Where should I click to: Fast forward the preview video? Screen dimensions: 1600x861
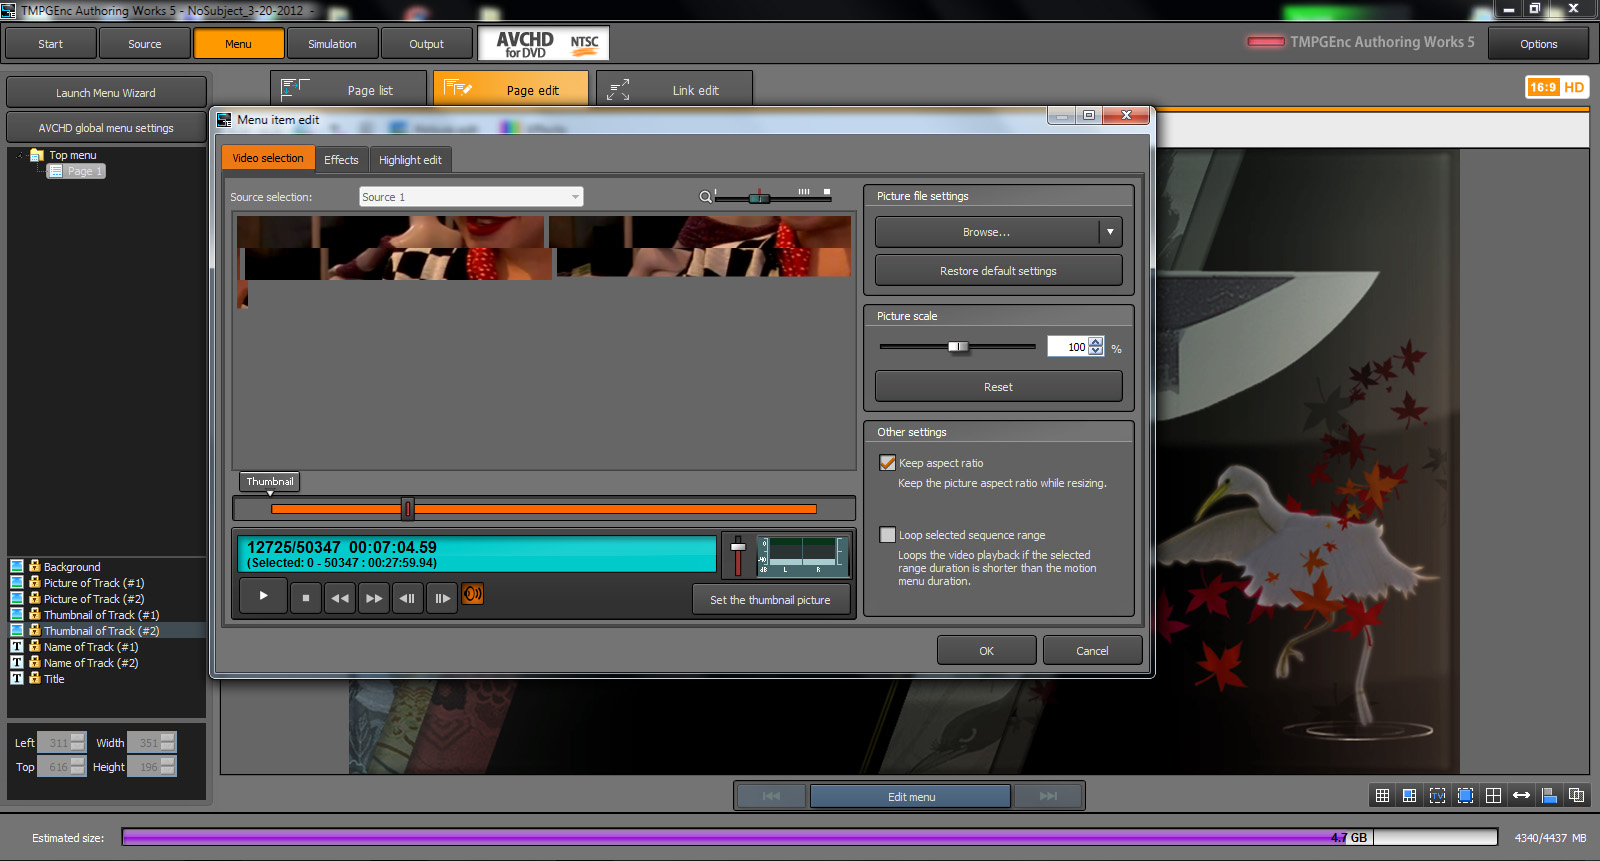point(374,598)
